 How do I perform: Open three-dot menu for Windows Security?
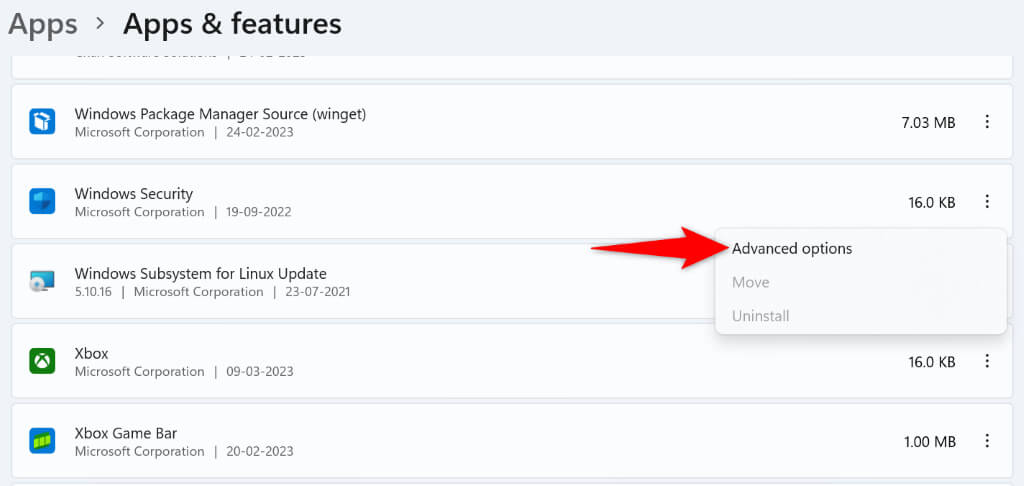click(987, 202)
